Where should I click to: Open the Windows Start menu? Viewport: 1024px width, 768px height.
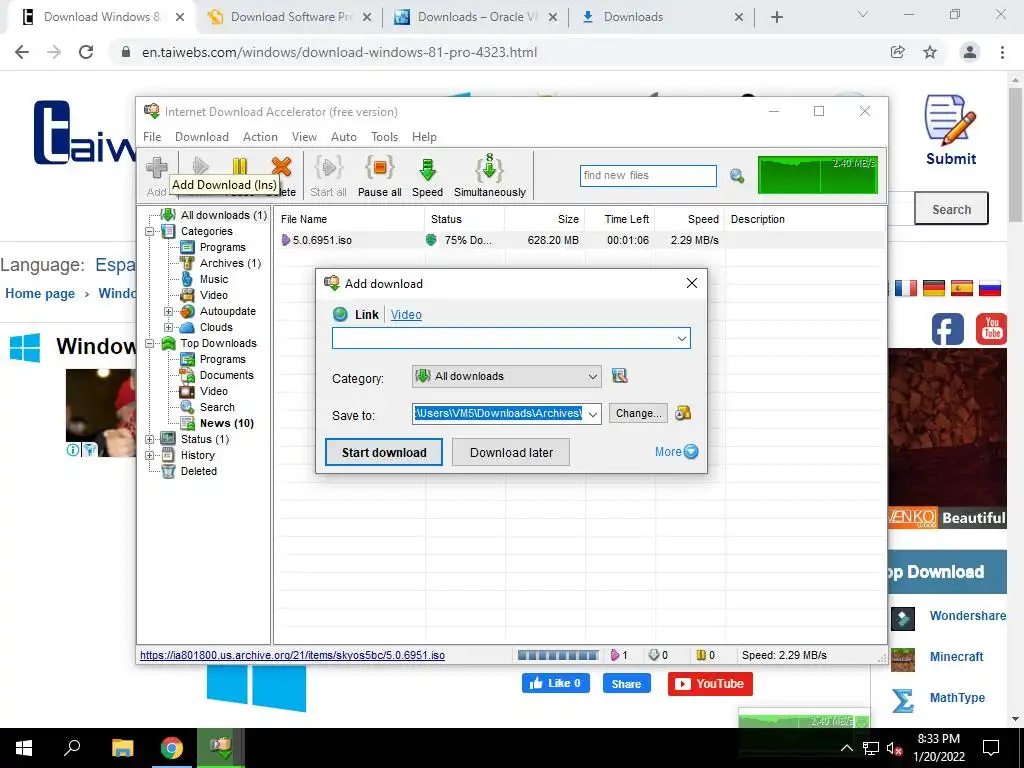point(24,748)
